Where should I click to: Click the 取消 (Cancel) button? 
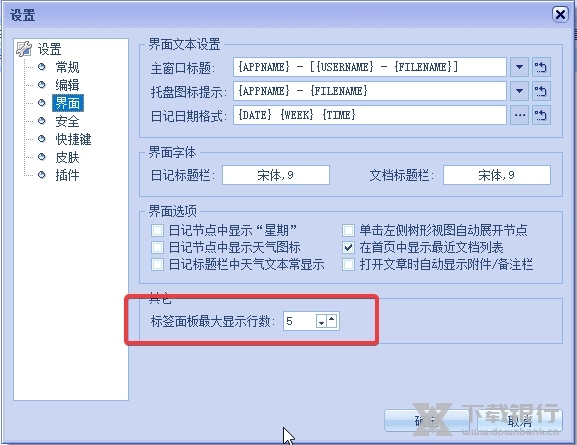click(x=519, y=420)
